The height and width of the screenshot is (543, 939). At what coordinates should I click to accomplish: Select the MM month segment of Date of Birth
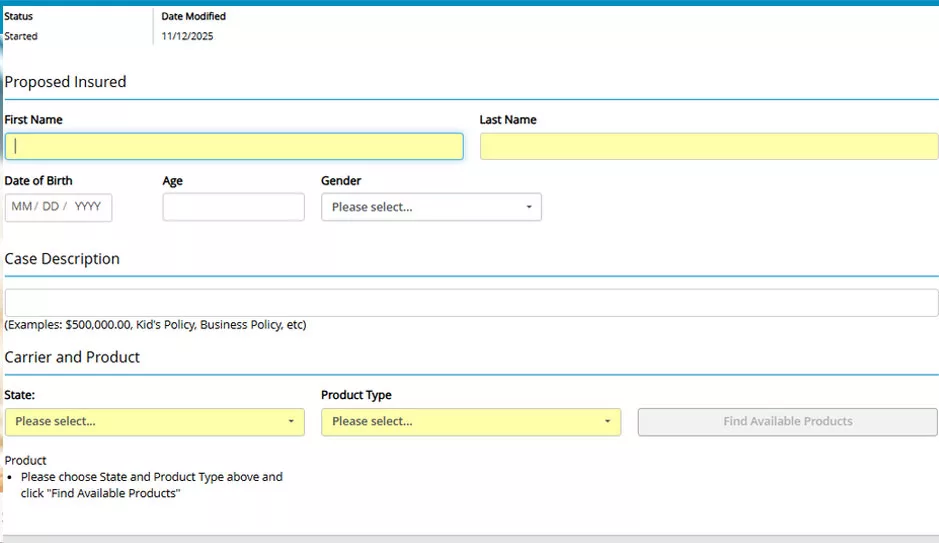pyautogui.click(x=22, y=207)
